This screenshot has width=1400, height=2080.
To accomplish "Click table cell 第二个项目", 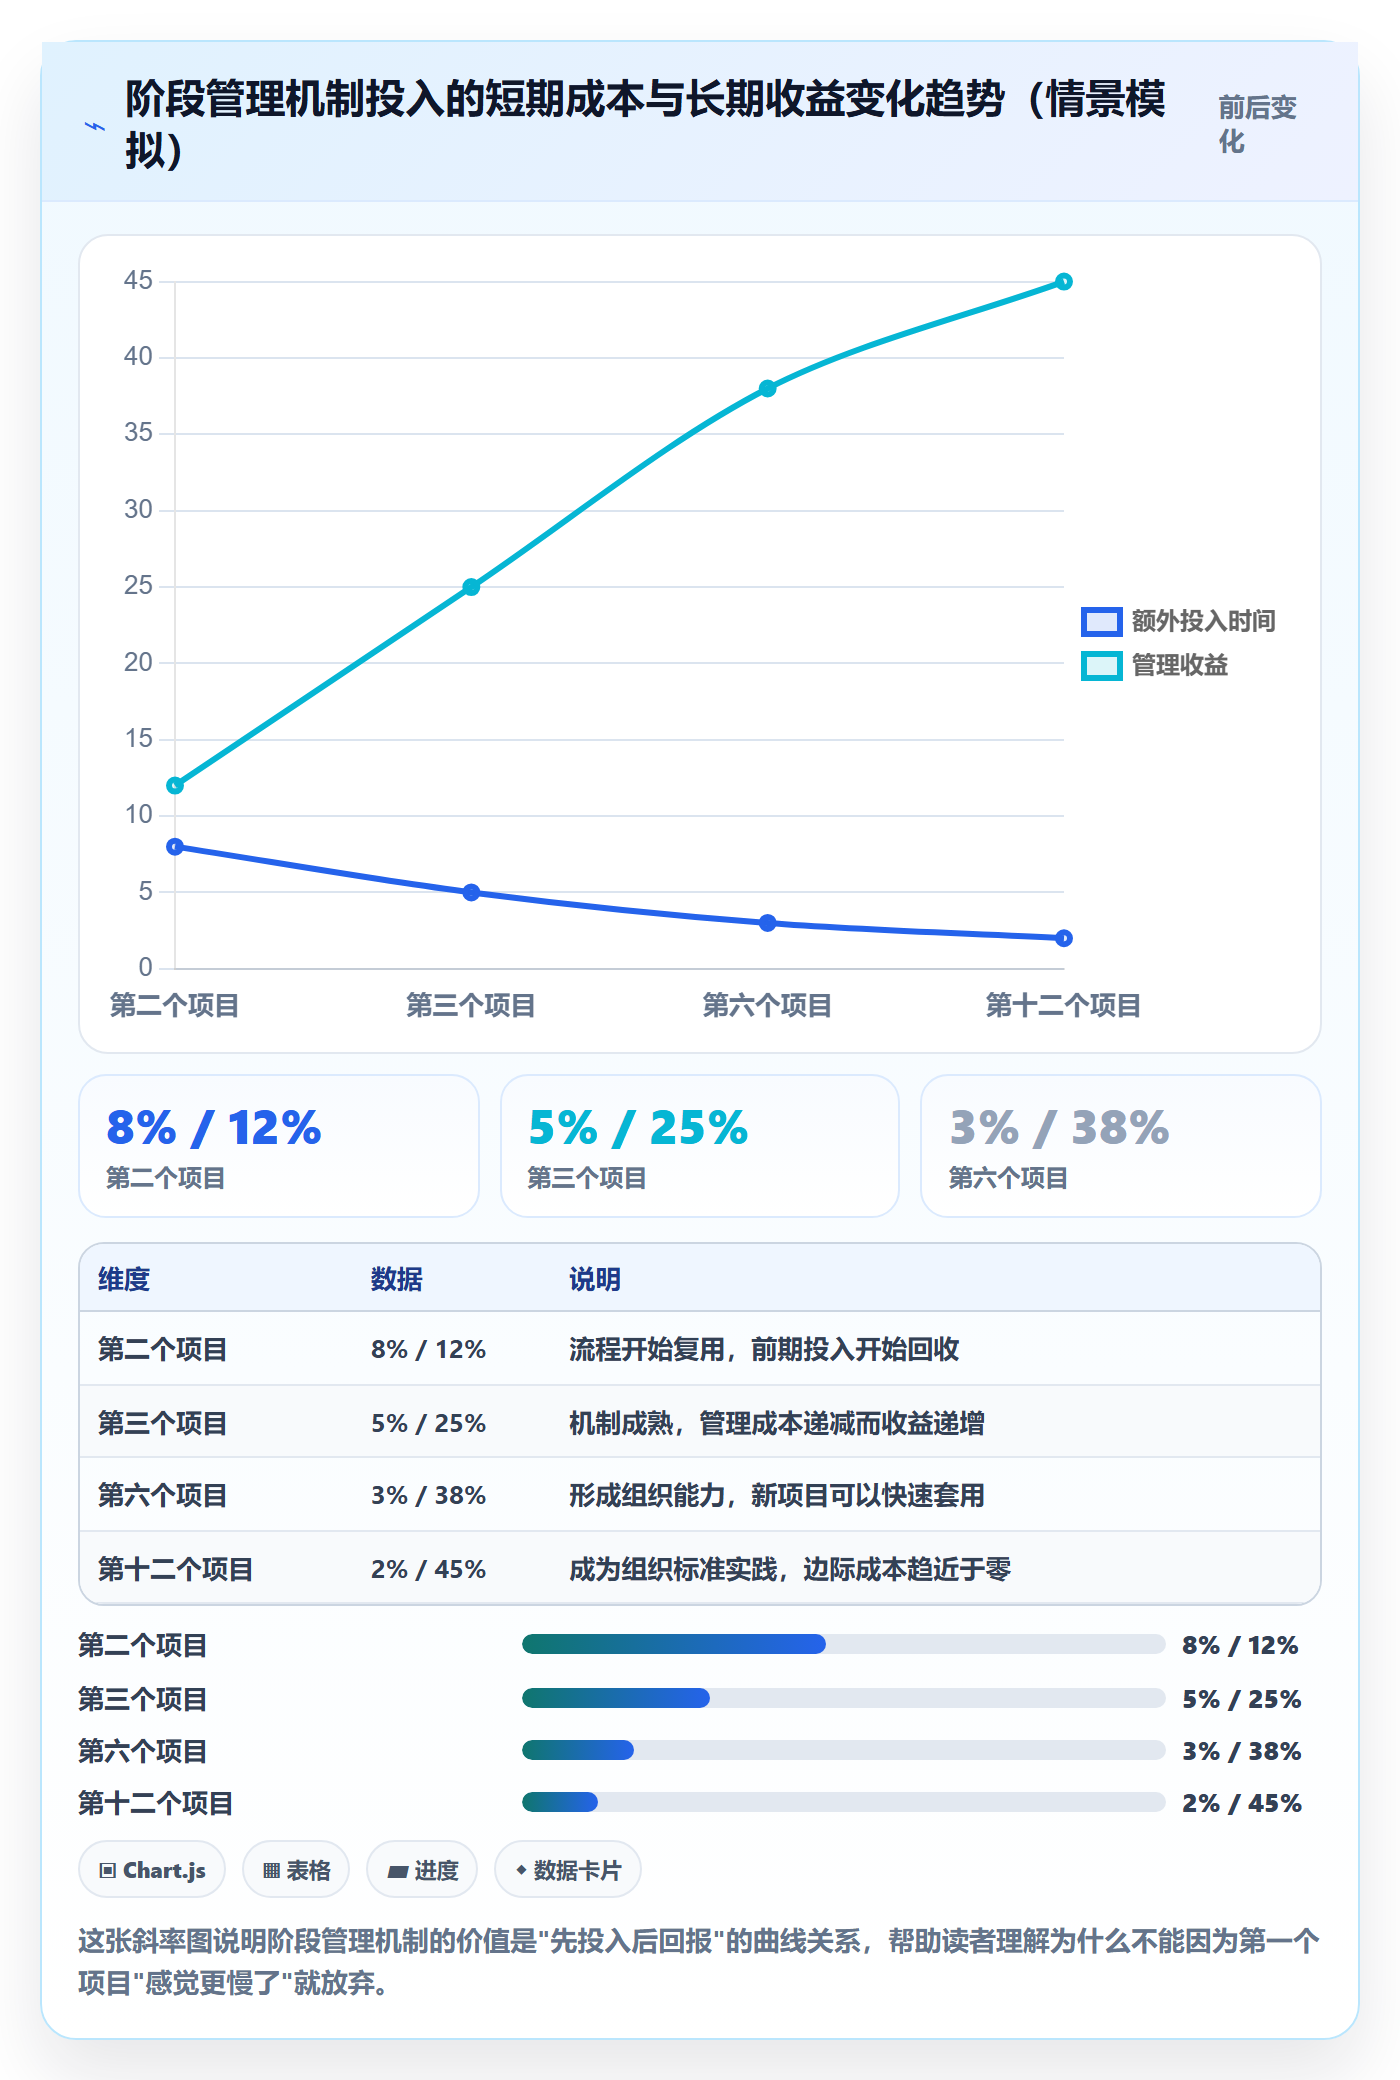I will (163, 1349).
